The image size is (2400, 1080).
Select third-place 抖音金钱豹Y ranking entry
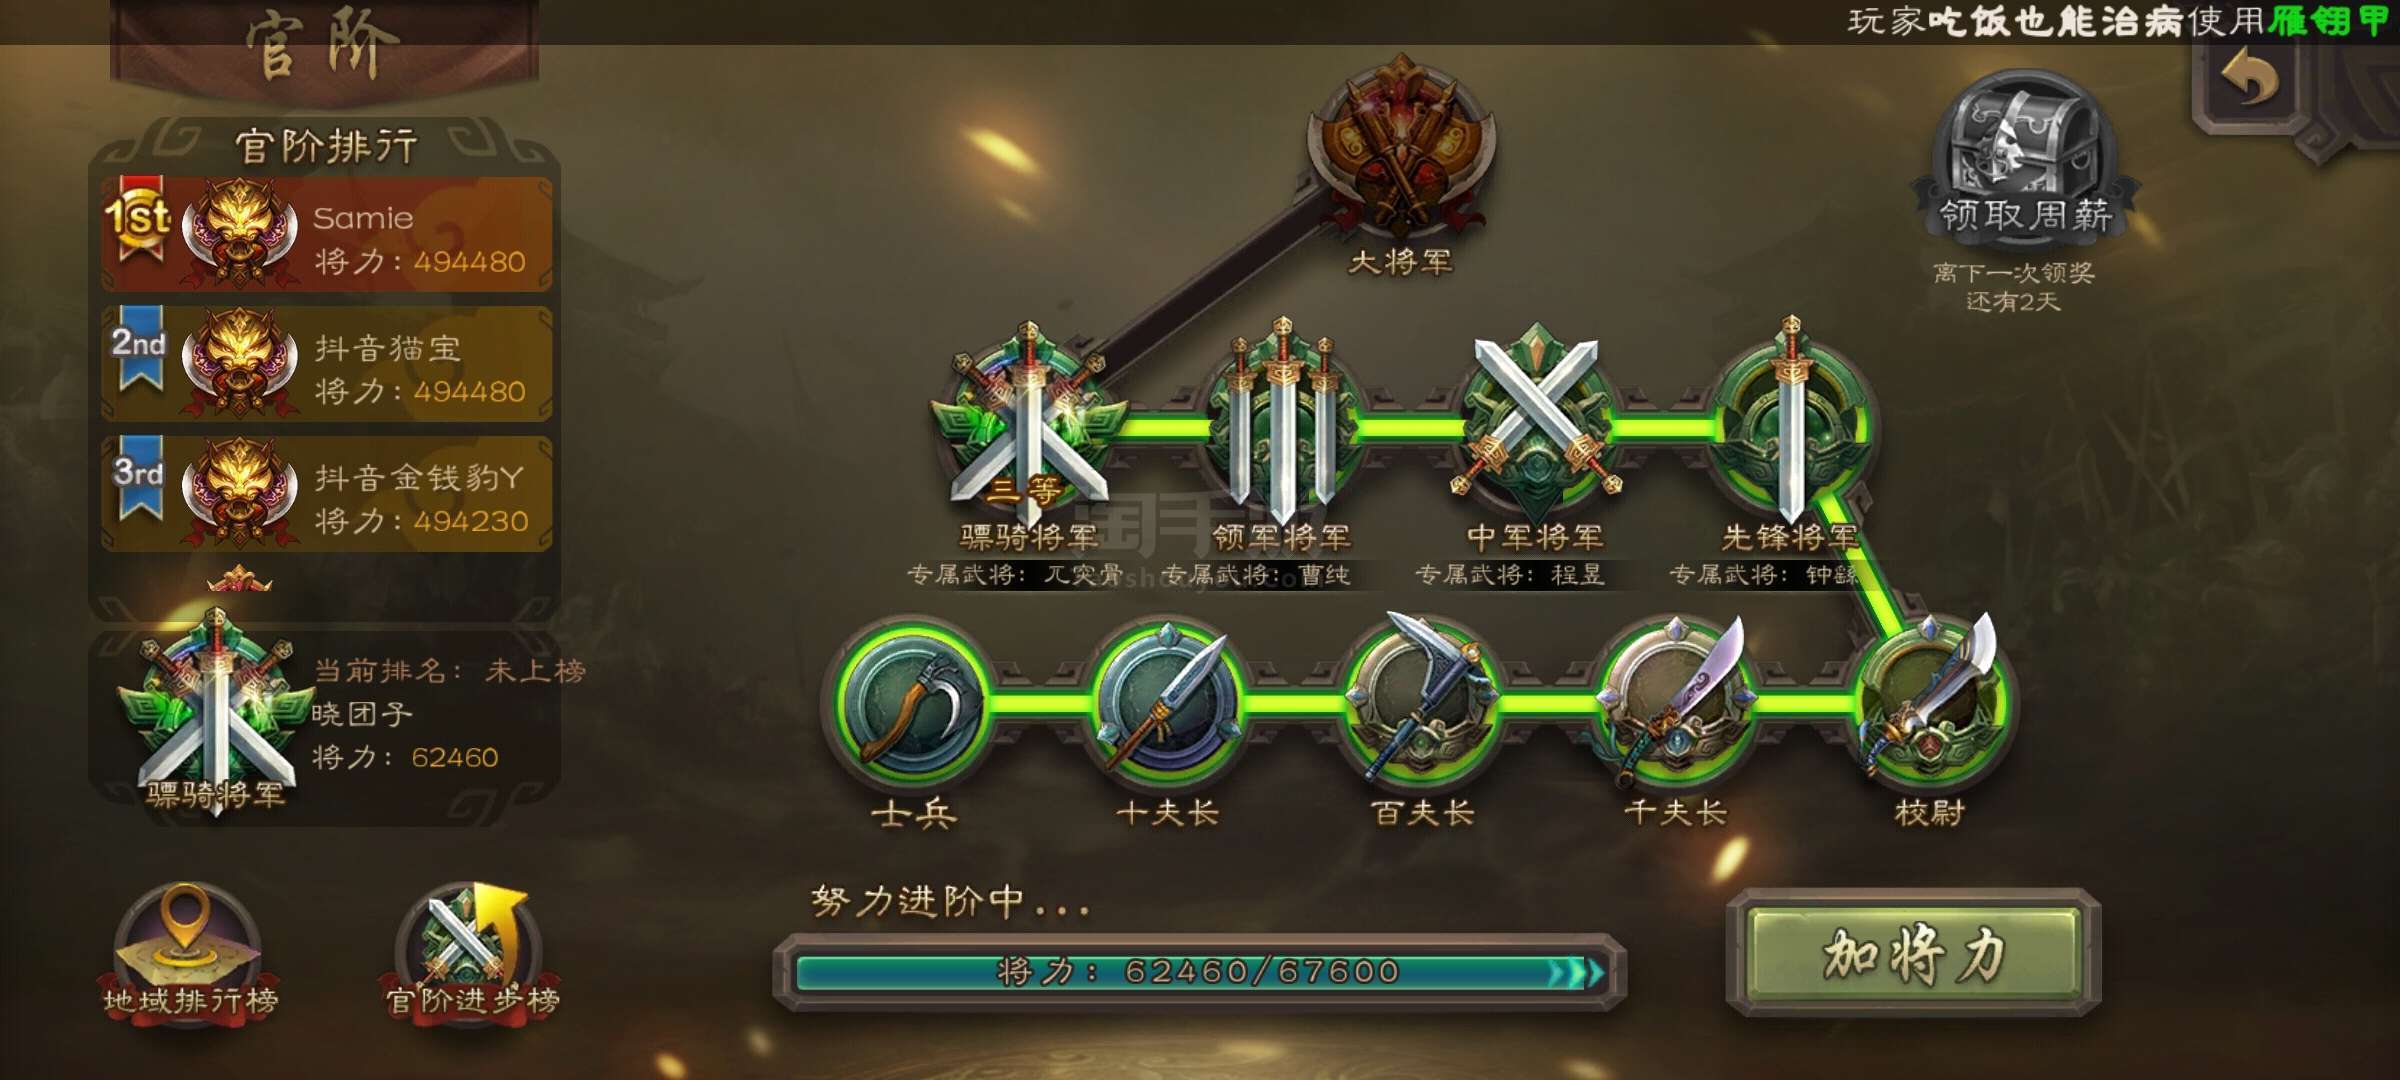pos(326,493)
